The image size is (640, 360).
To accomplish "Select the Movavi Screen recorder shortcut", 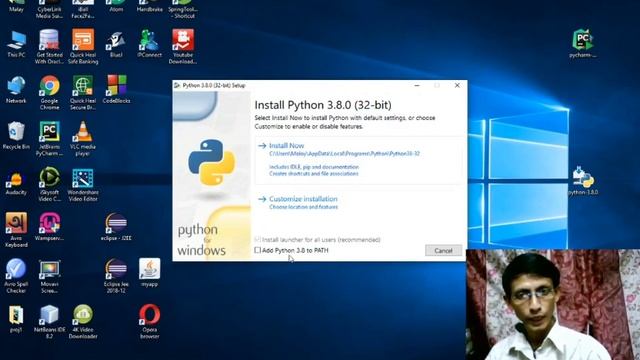I will (49, 276).
